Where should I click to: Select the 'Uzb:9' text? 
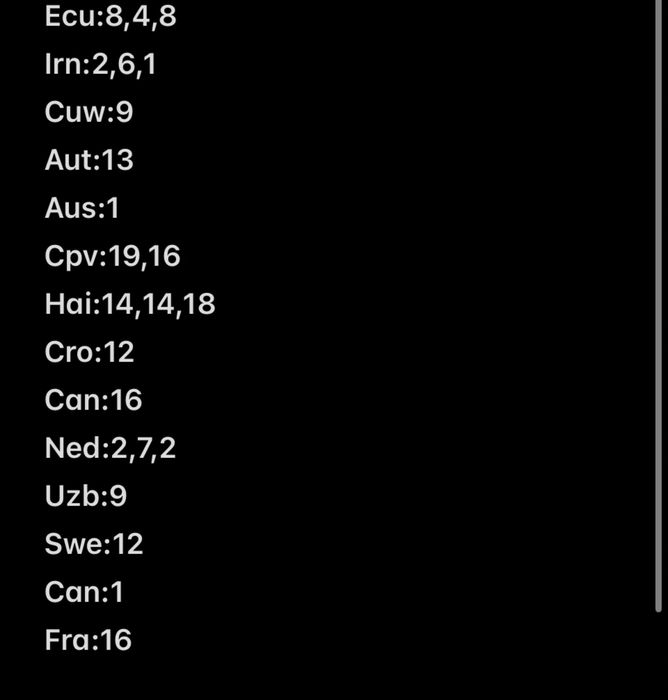point(86,496)
